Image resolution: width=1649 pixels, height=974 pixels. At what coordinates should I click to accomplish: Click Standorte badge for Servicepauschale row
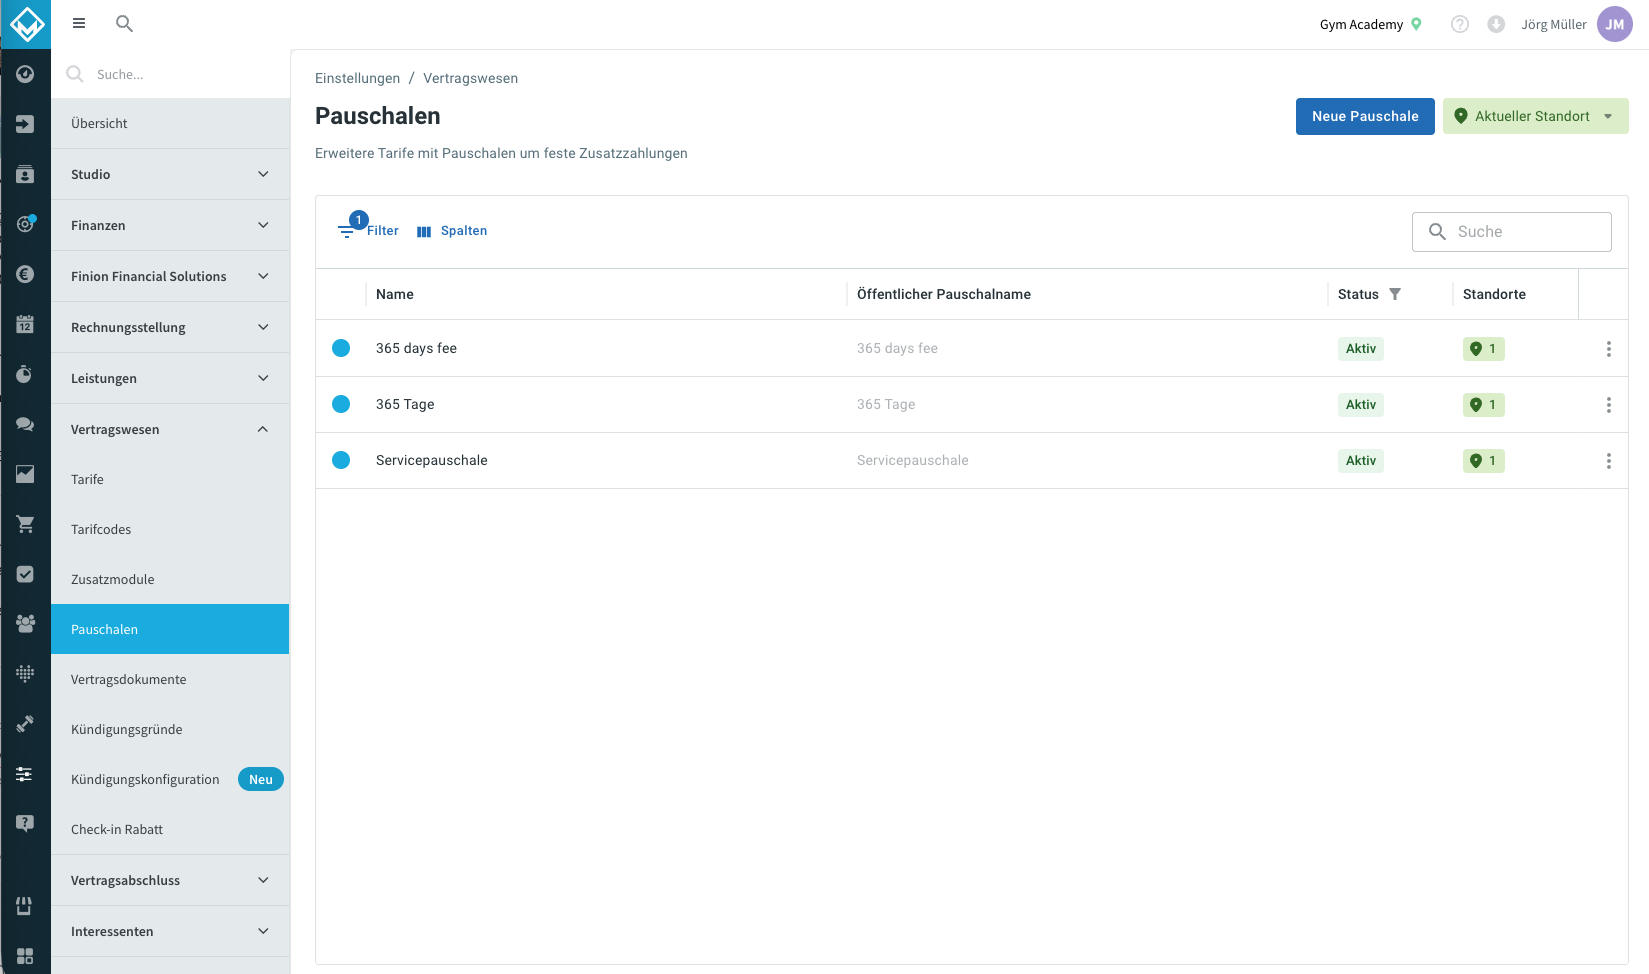pos(1483,461)
